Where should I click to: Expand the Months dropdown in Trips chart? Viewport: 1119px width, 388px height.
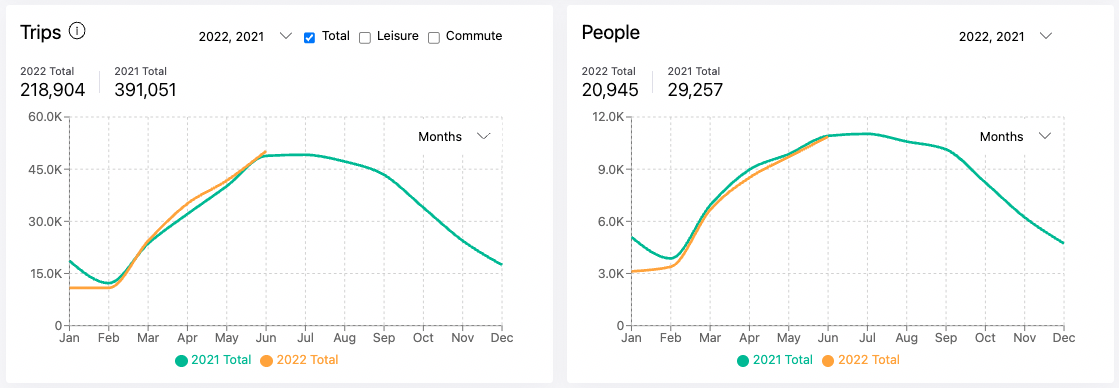click(455, 136)
